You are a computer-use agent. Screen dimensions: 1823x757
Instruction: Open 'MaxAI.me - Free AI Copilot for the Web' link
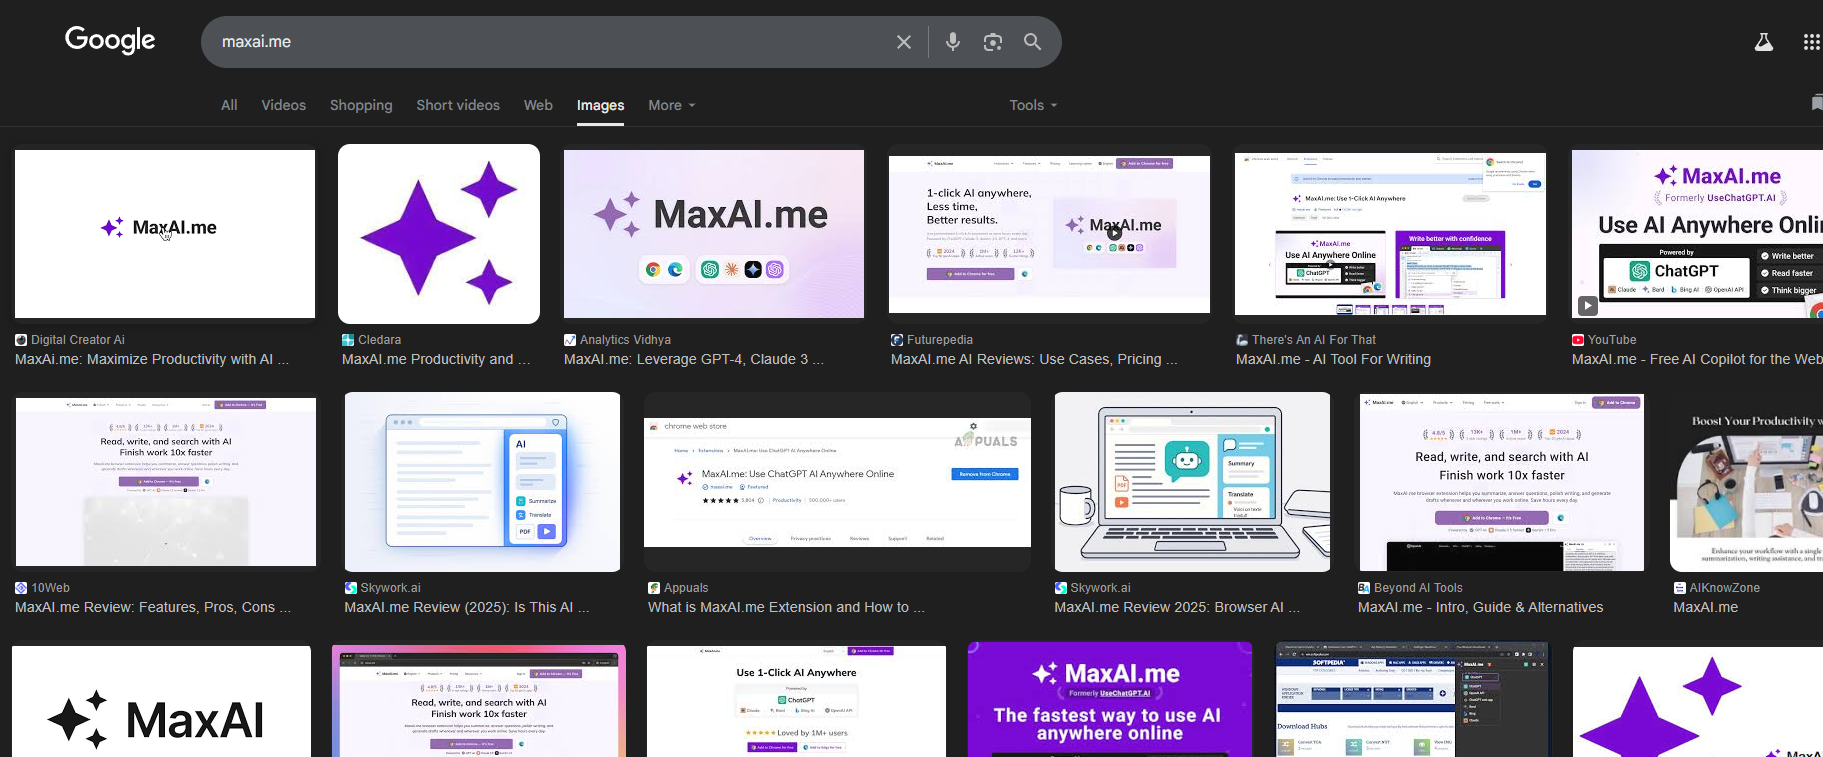(x=1697, y=359)
